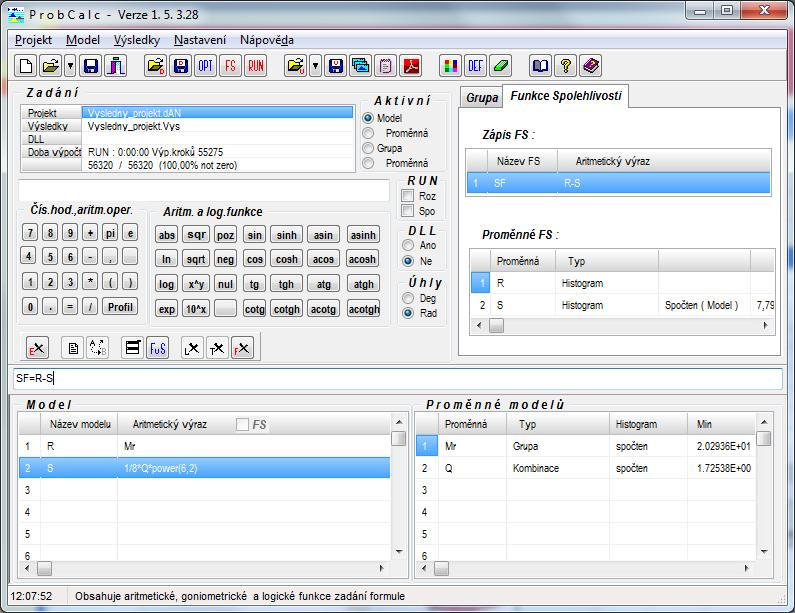Enable the Spo checkbox under RUN
This screenshot has width=795, height=613.
[408, 211]
